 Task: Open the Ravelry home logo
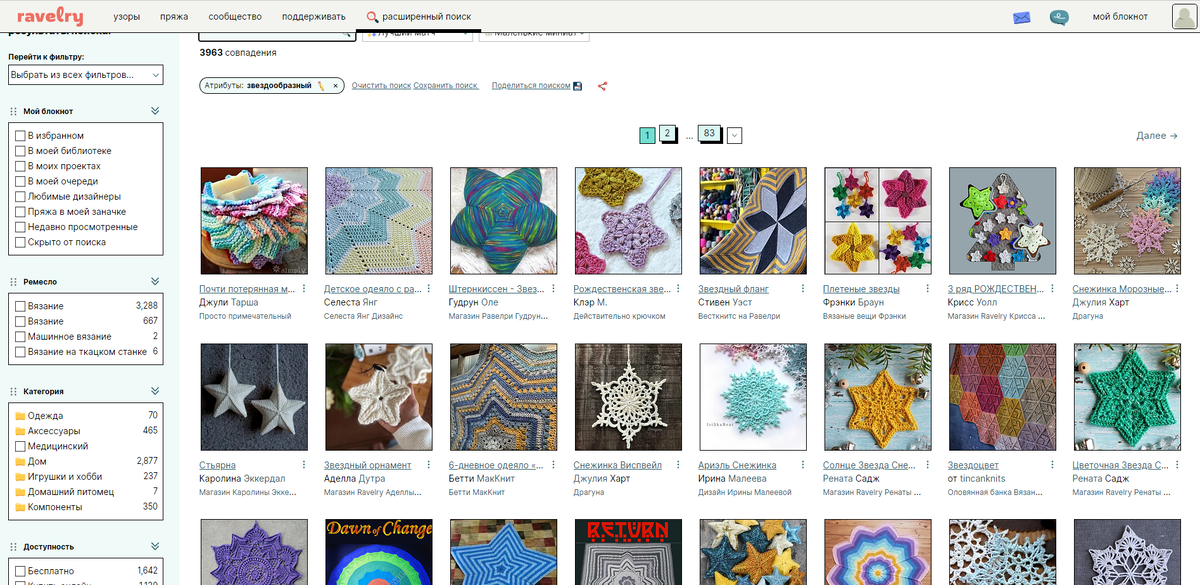pos(50,16)
